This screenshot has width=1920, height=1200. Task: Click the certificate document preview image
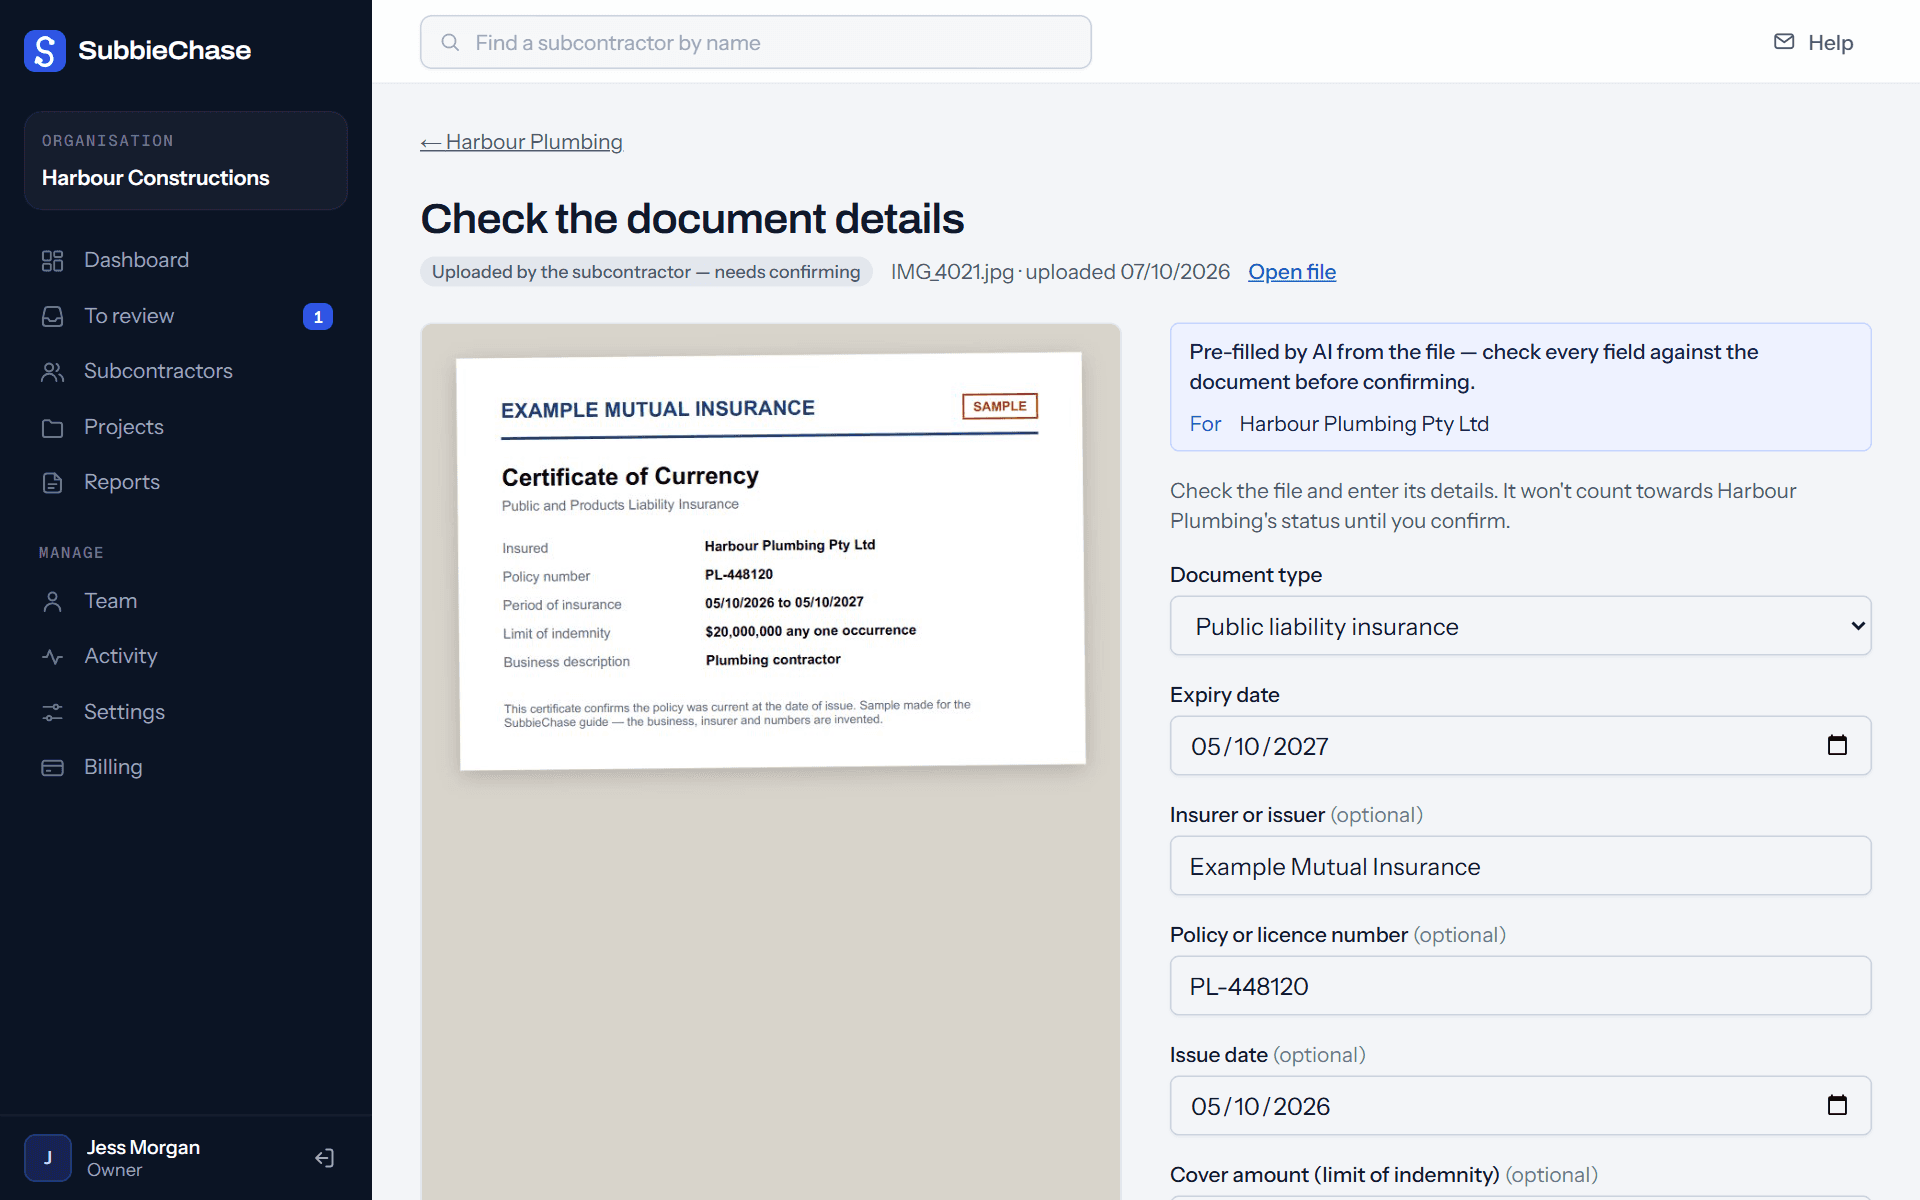click(771, 561)
